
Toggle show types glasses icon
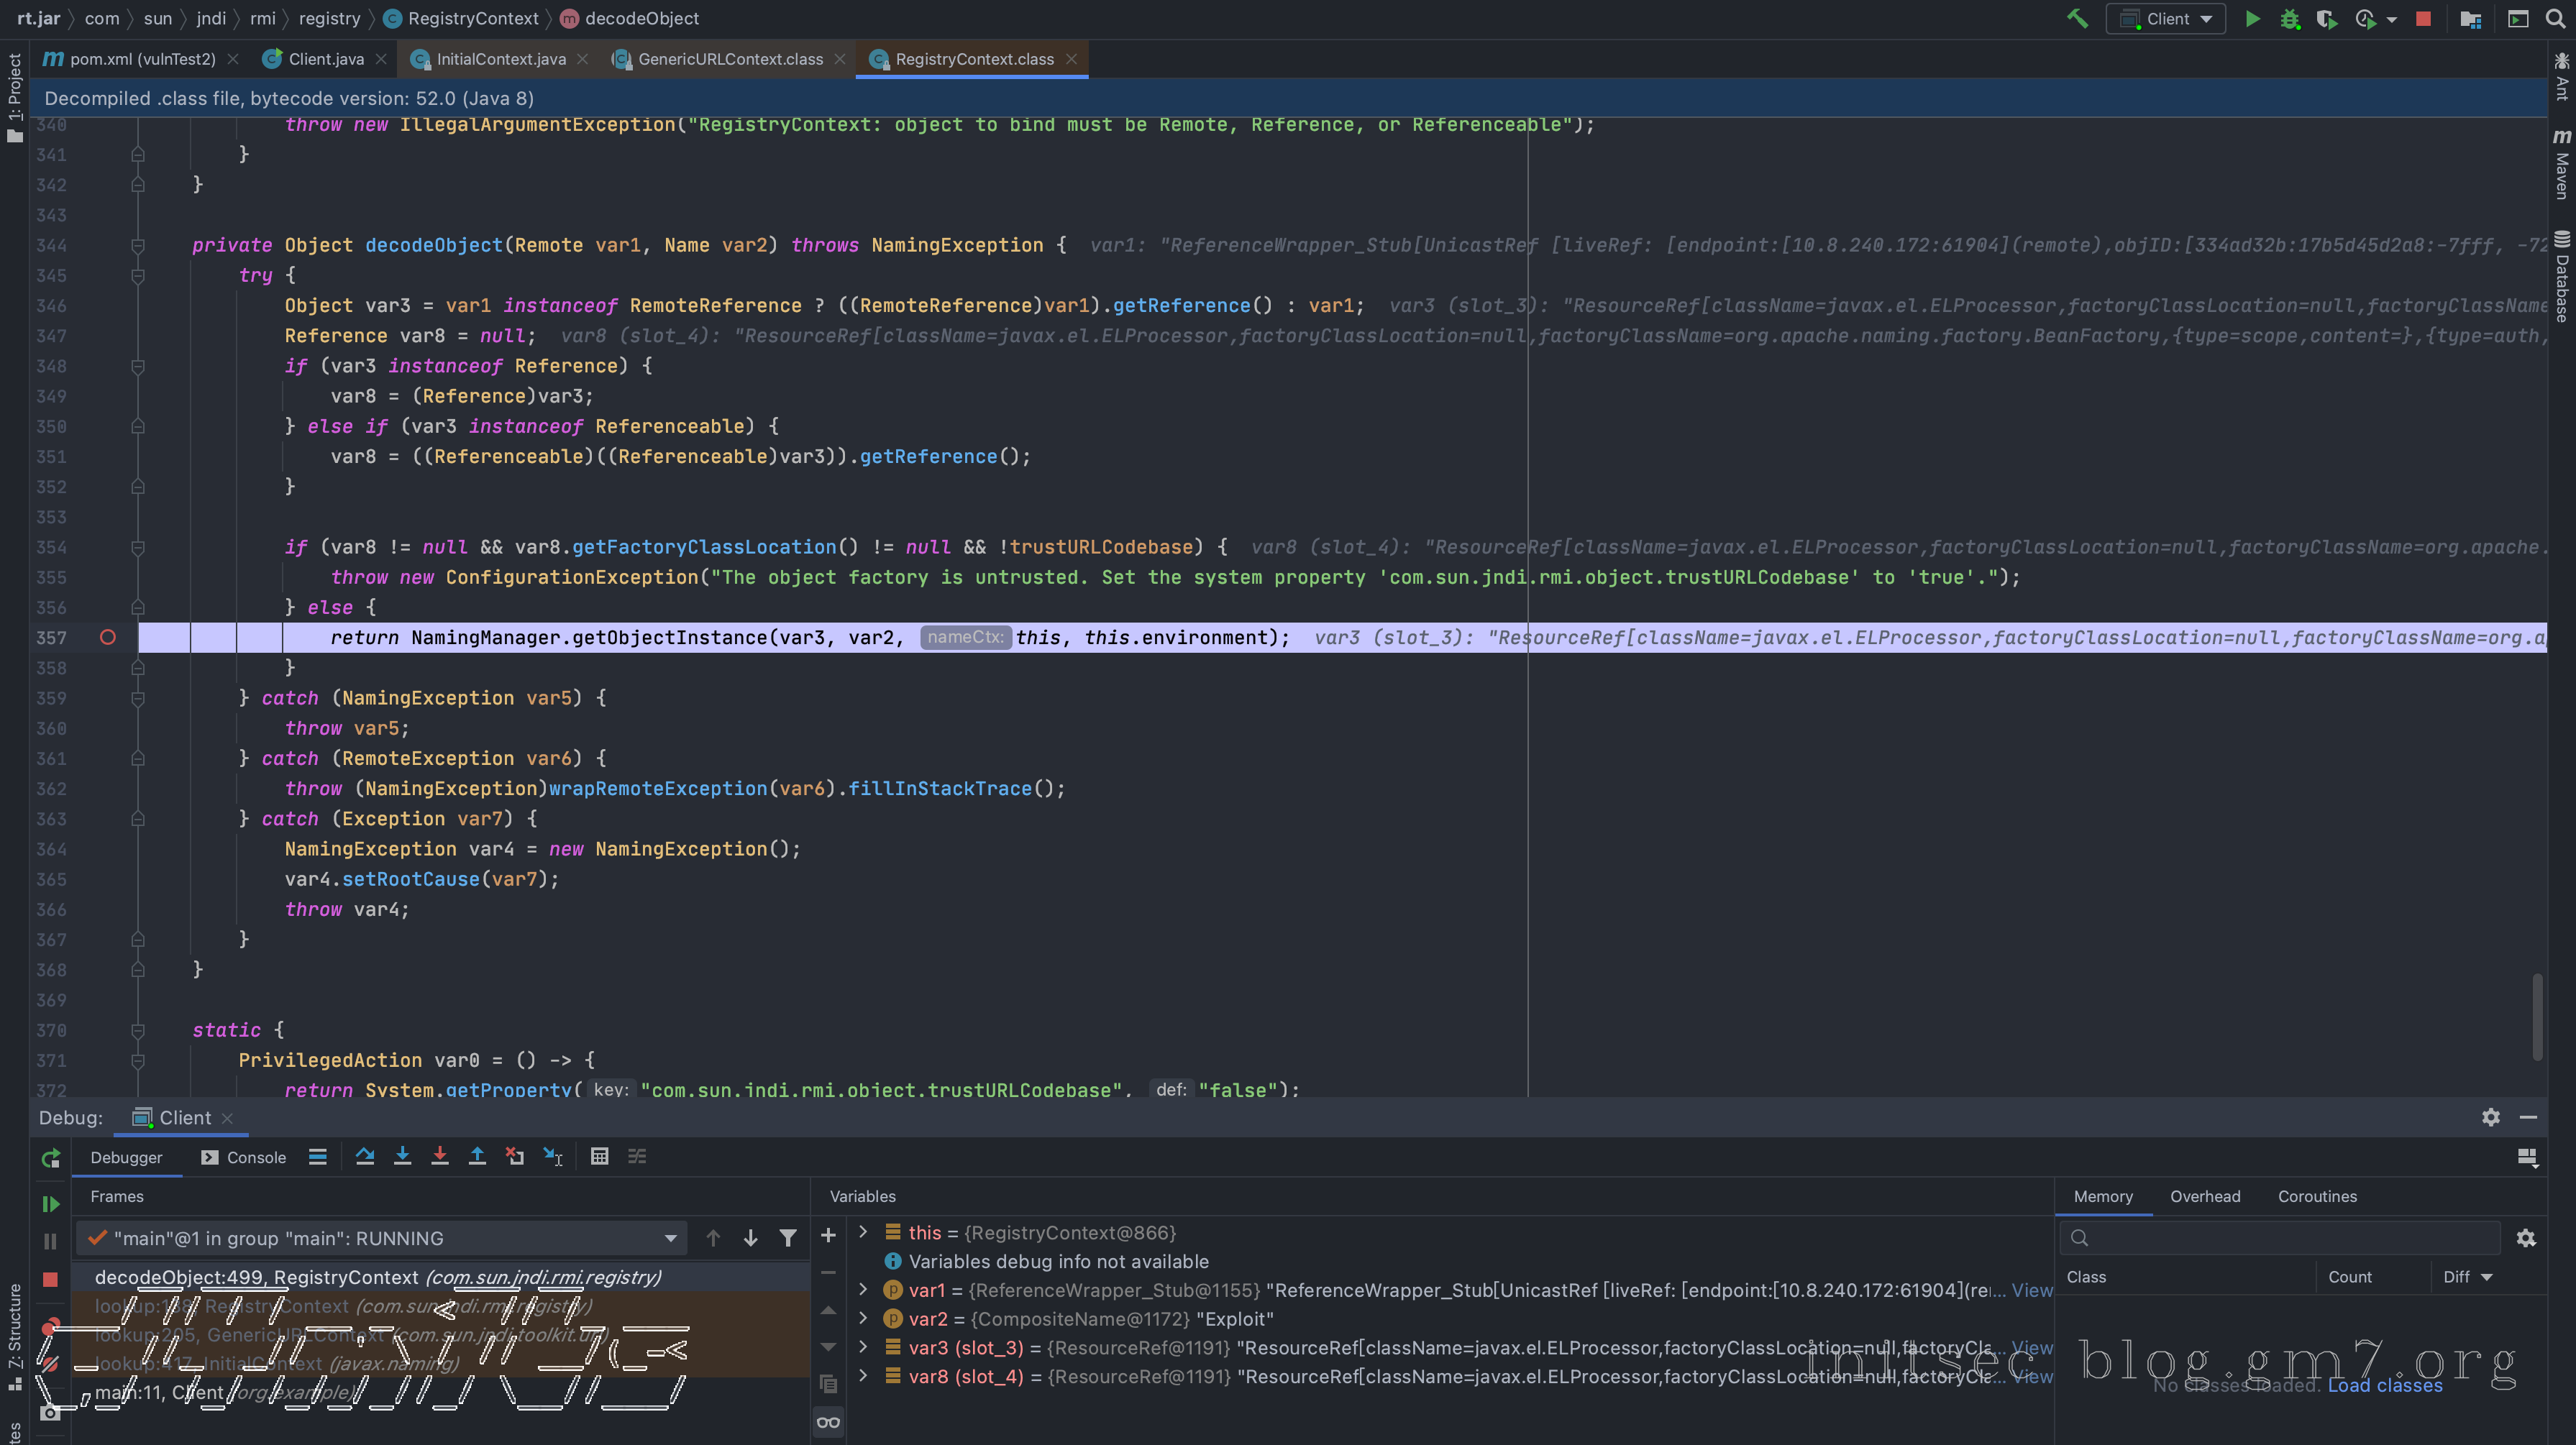coord(828,1422)
